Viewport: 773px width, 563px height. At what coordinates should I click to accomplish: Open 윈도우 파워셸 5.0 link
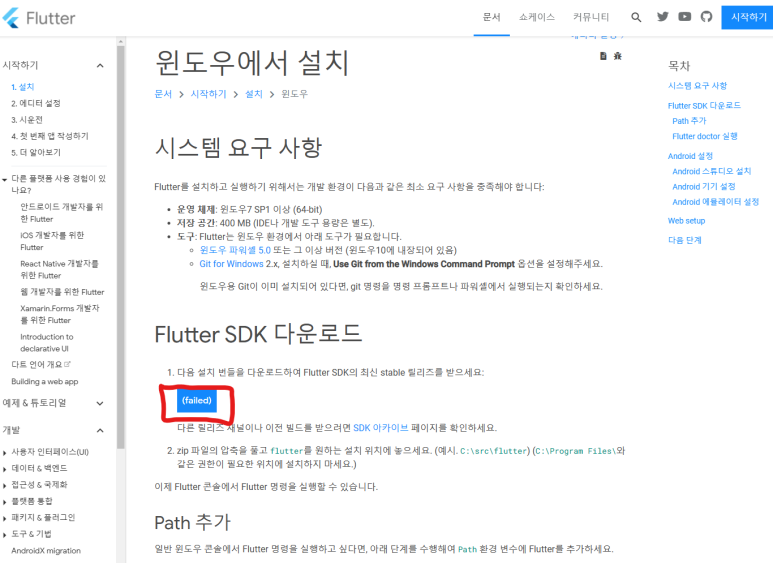235,250
